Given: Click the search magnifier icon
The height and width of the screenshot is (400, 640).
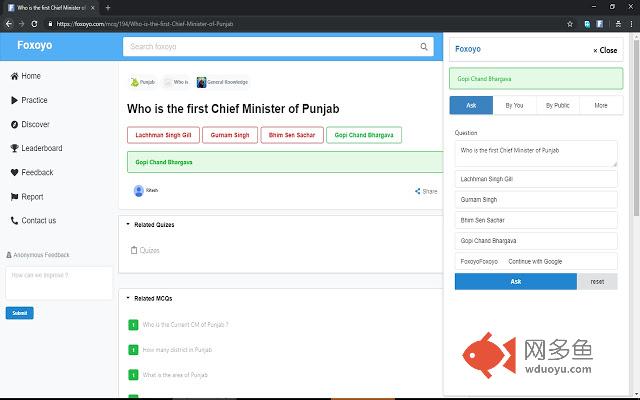Looking at the screenshot, I should point(424,47).
